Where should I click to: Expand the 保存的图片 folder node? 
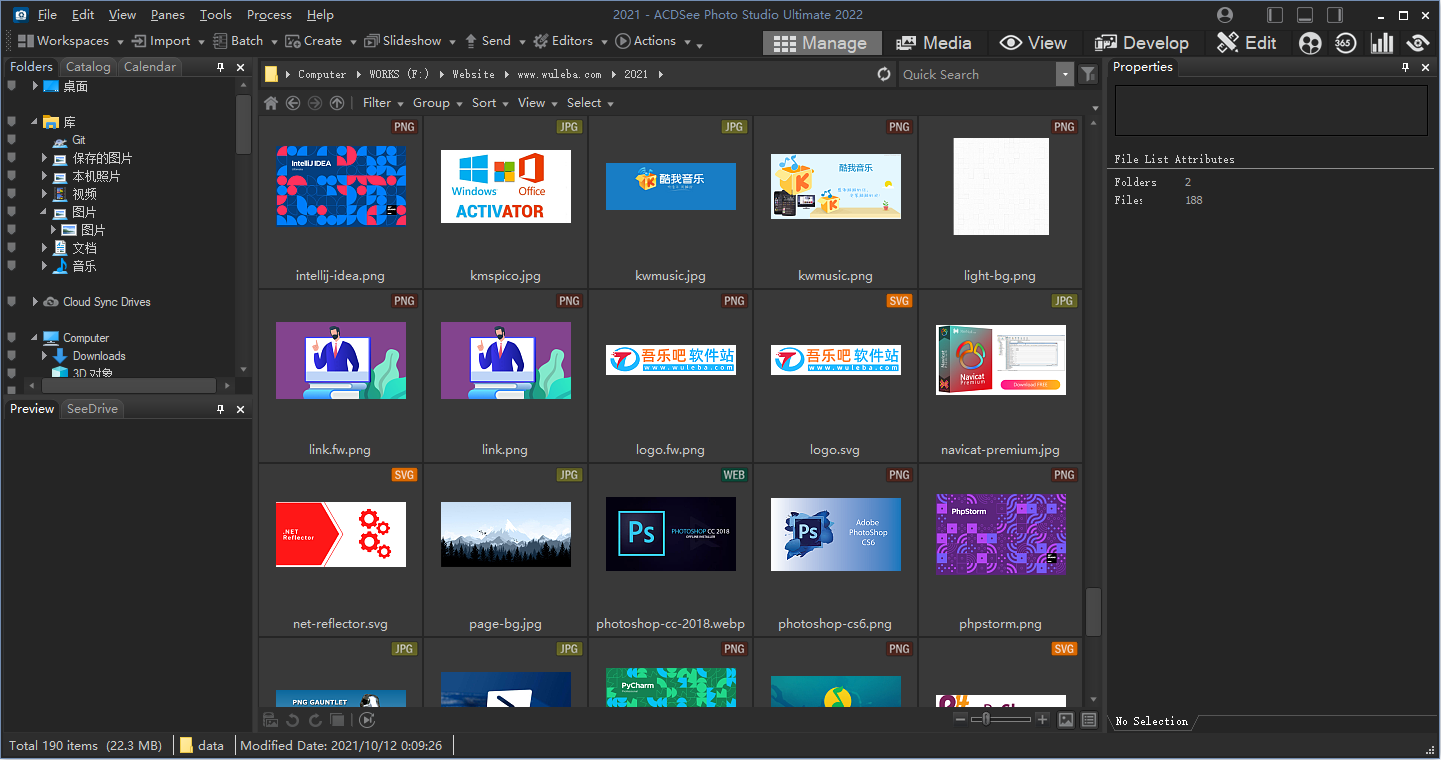[x=45, y=158]
